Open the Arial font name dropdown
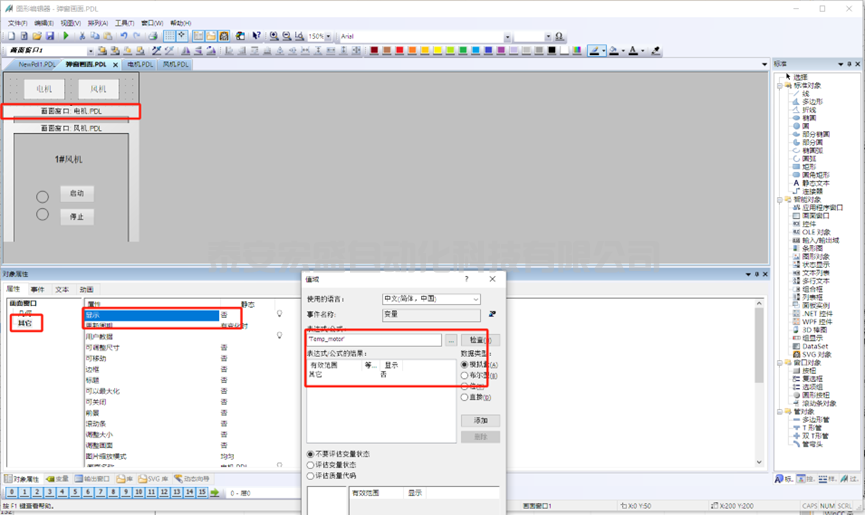Image resolution: width=865 pixels, height=515 pixels. [508, 36]
